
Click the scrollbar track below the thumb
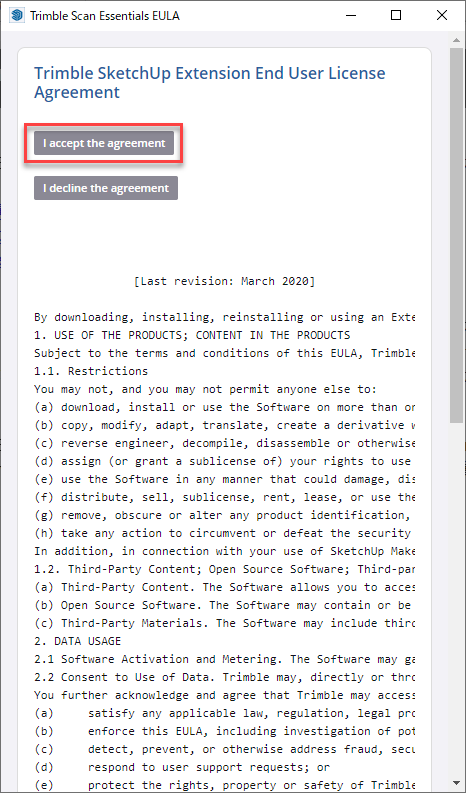pos(456,607)
